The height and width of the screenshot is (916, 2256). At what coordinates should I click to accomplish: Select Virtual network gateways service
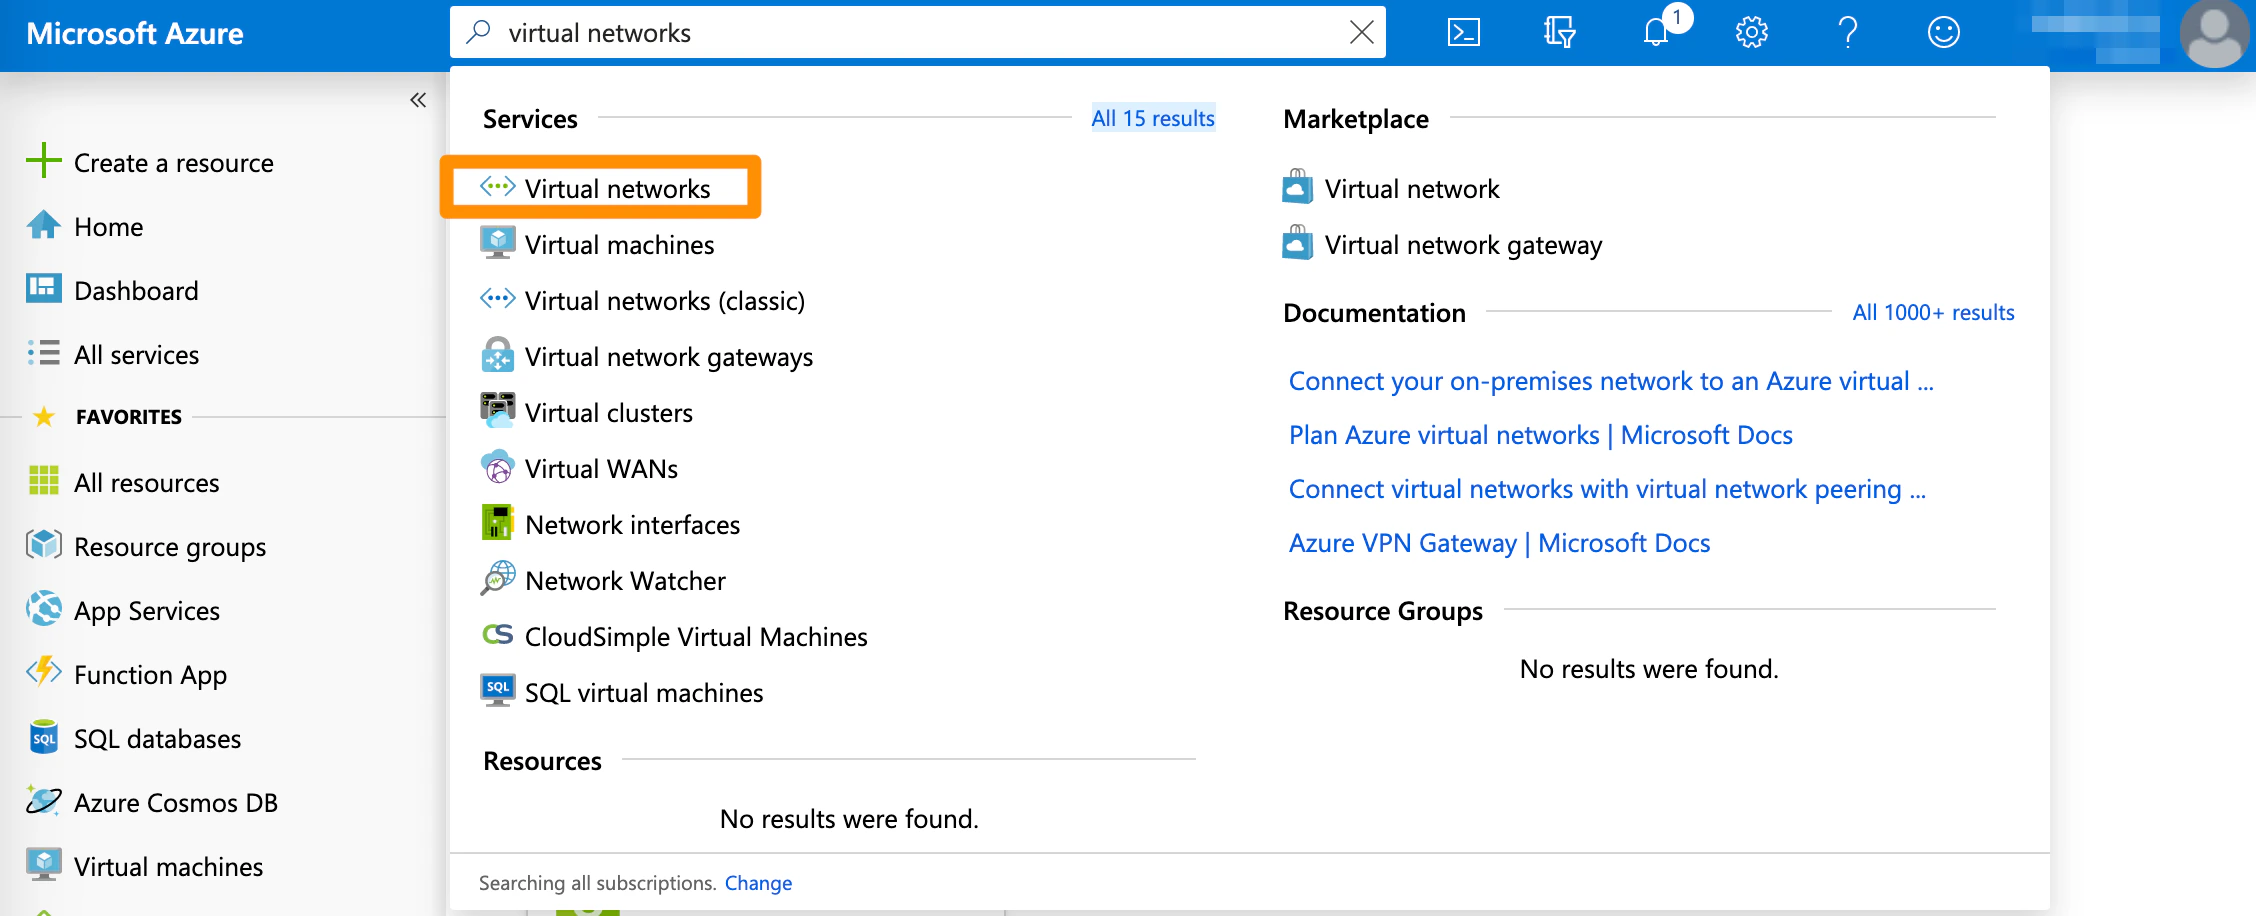click(668, 356)
